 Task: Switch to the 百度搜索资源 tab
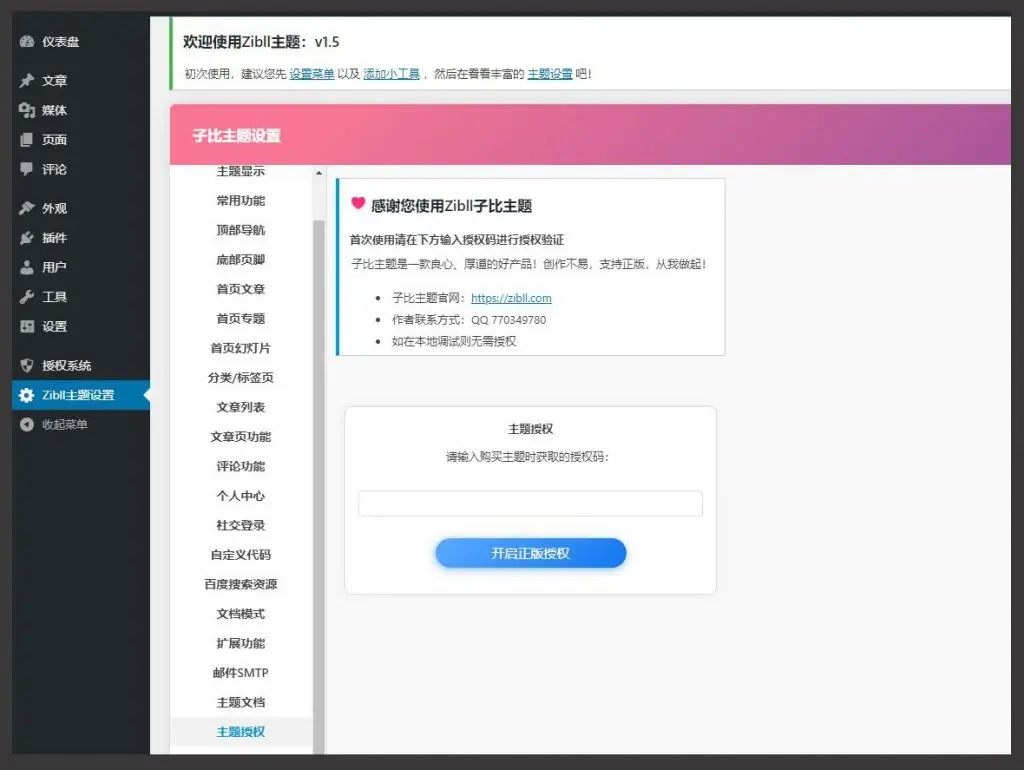pos(241,584)
